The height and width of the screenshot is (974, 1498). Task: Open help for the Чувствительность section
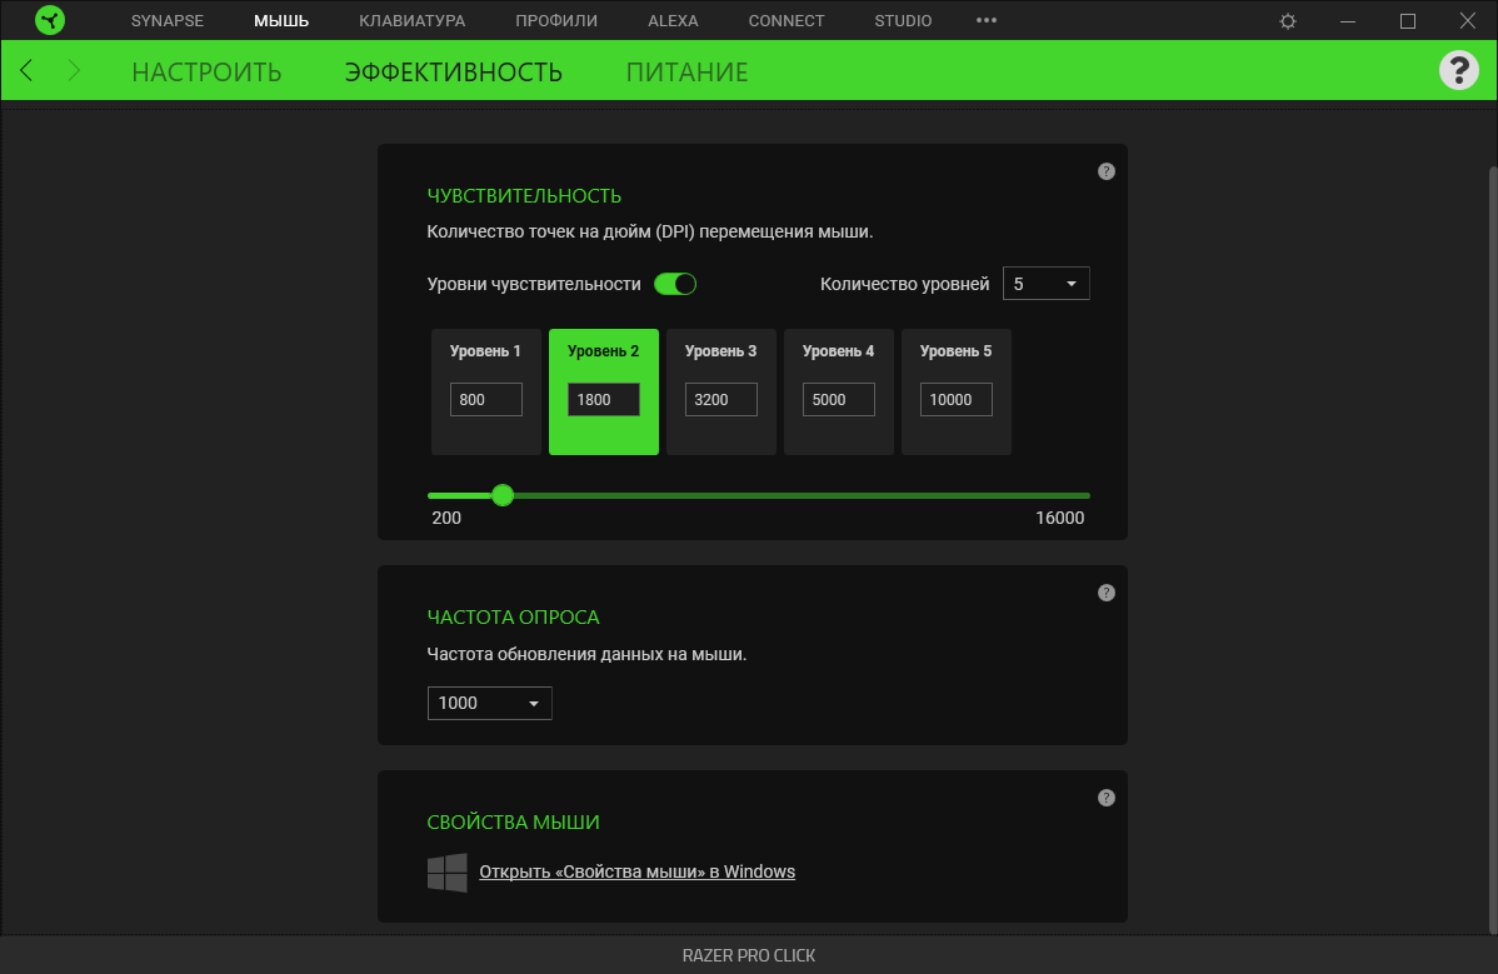click(1106, 171)
